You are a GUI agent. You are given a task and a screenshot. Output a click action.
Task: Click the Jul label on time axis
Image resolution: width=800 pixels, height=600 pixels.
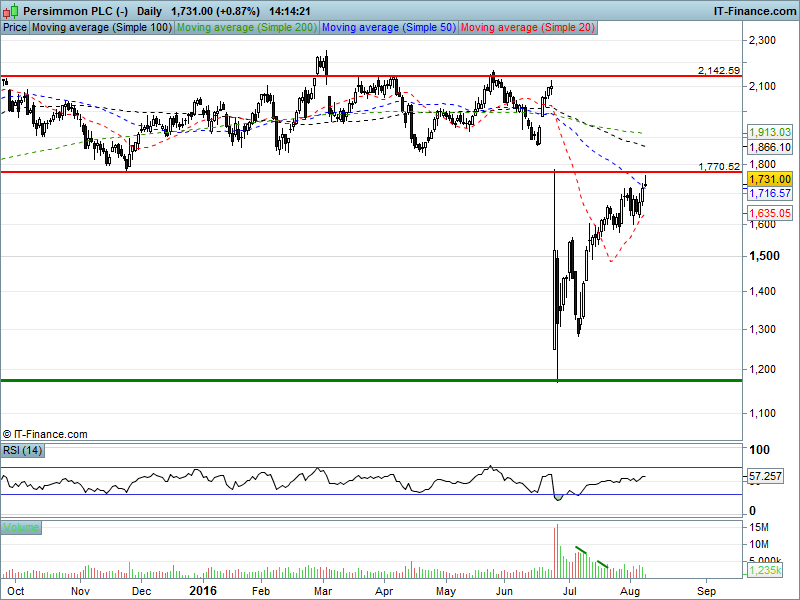[x=569, y=591]
